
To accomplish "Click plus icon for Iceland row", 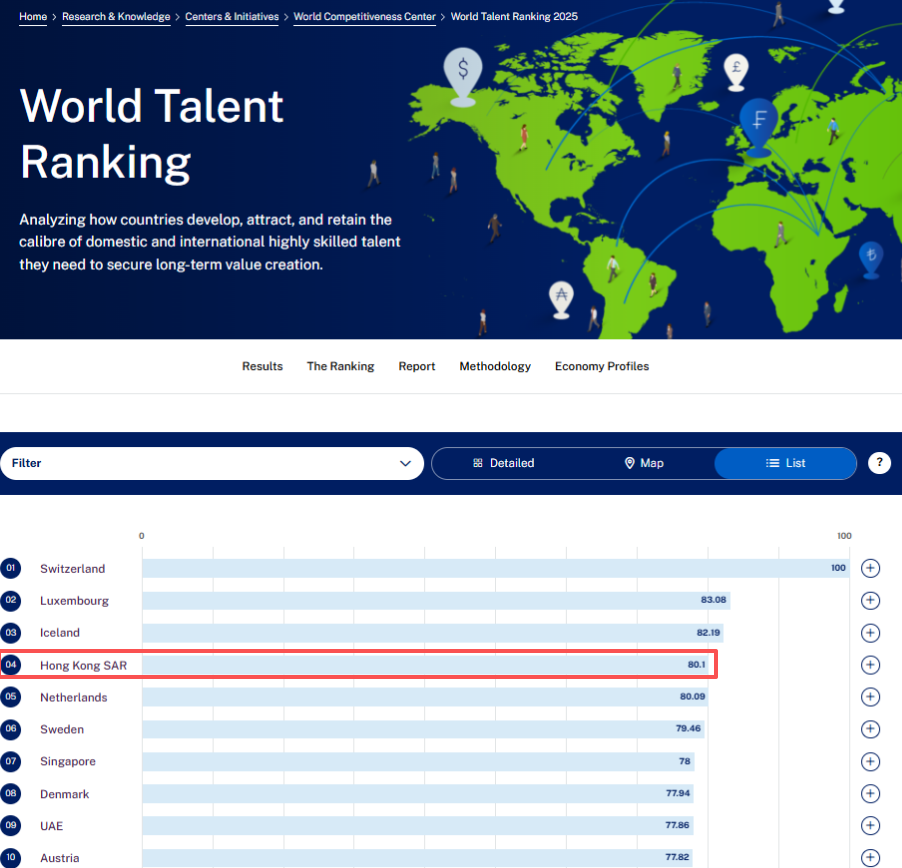I will coord(870,633).
